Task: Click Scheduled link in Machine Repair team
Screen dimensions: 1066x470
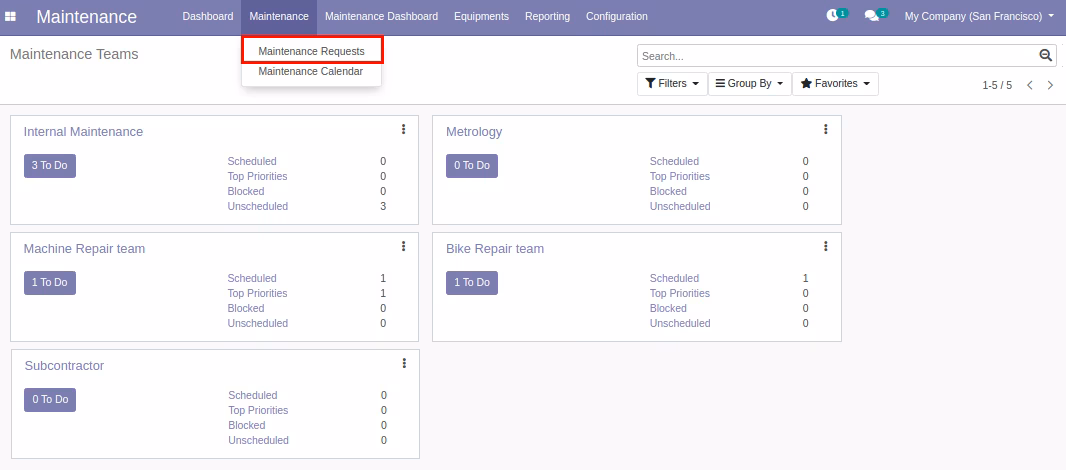Action: pos(252,278)
